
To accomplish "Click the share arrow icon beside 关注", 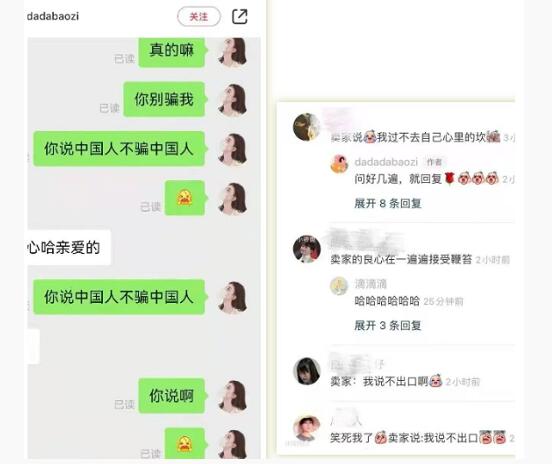I will tap(240, 17).
